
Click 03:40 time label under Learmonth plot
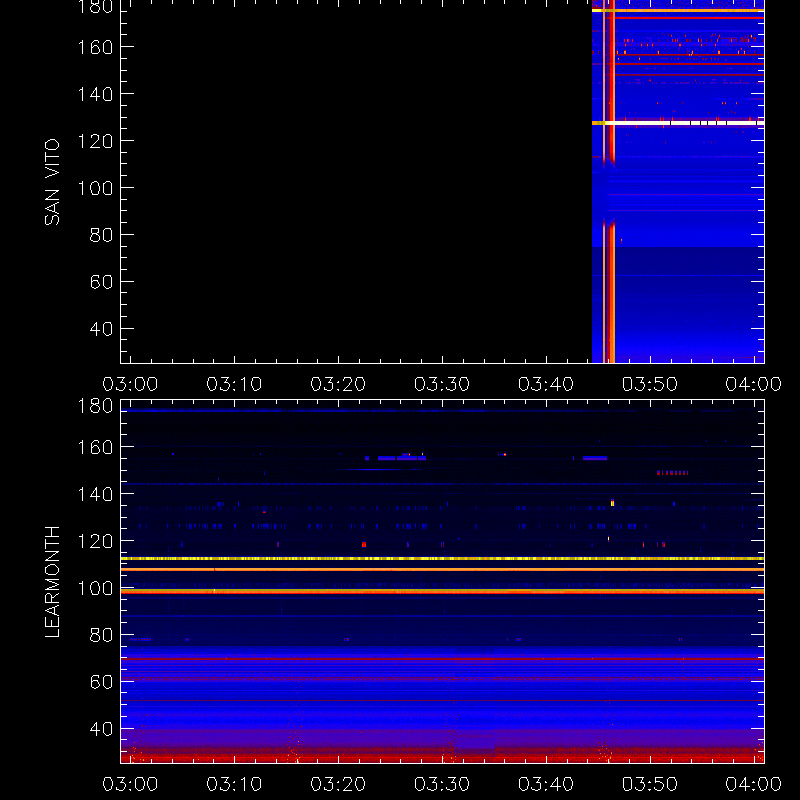click(x=546, y=784)
